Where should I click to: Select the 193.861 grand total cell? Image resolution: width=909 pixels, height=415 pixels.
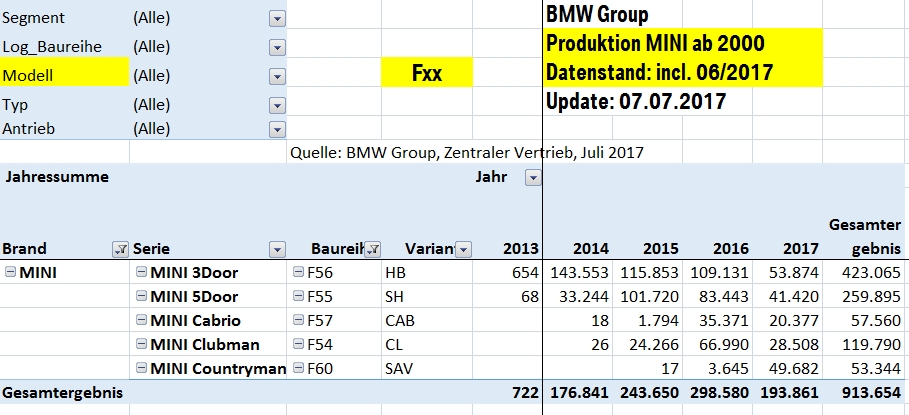pos(788,392)
